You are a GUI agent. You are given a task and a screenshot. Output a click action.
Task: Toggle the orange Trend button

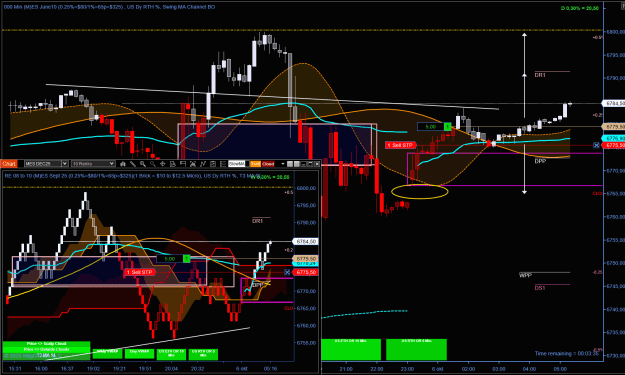coord(256,164)
